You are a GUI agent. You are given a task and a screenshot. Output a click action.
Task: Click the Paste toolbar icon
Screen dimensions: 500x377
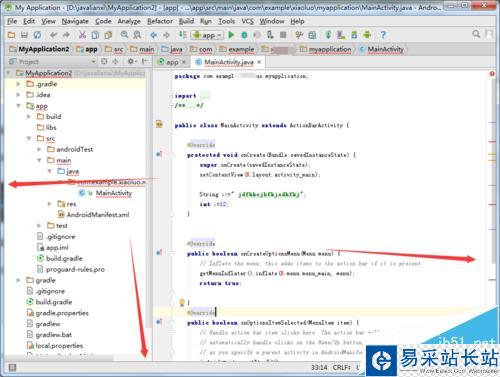(x=108, y=35)
